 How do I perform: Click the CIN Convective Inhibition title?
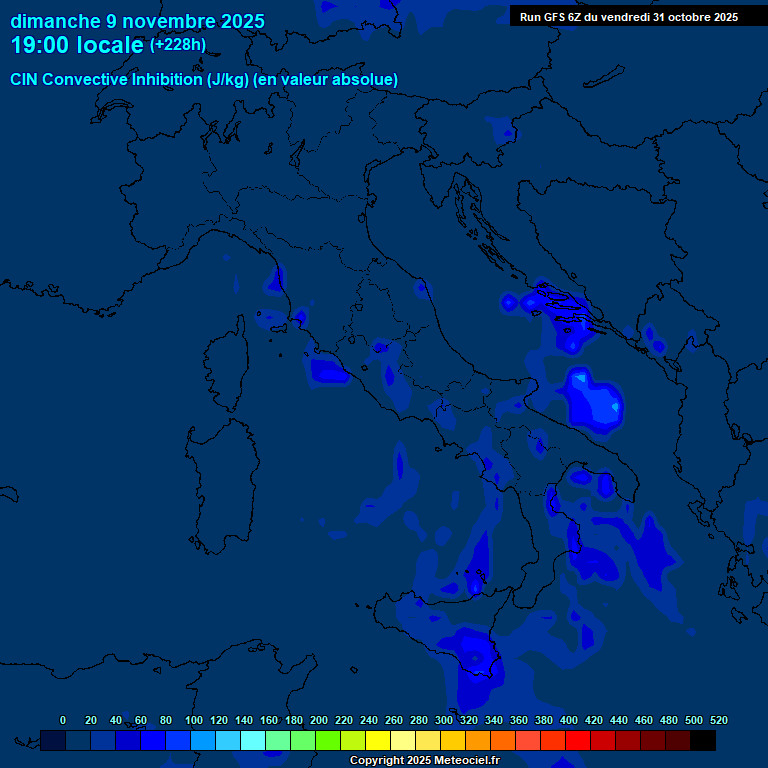[x=204, y=80]
